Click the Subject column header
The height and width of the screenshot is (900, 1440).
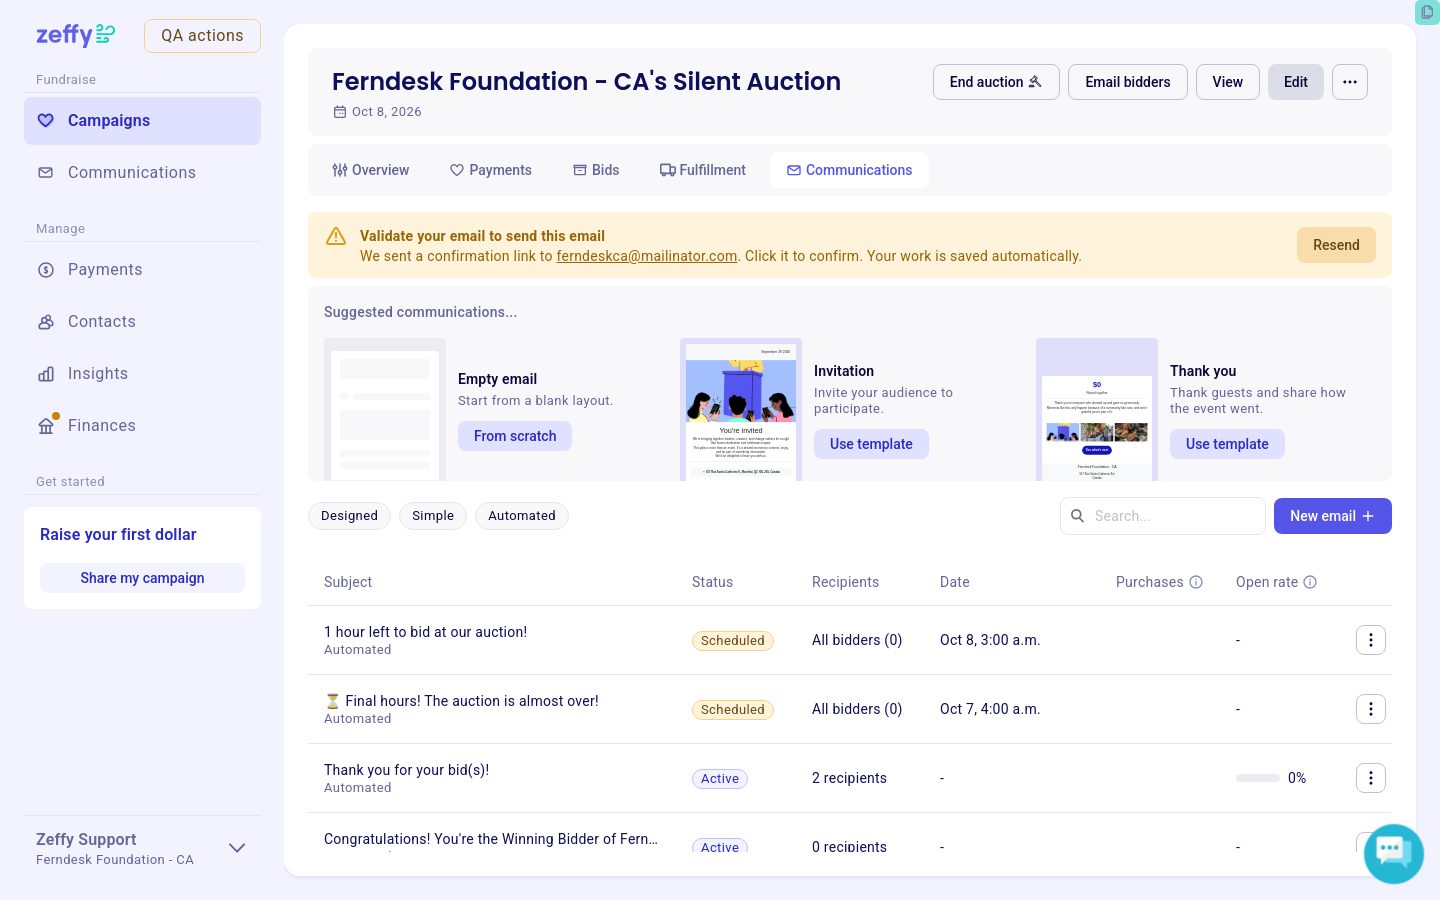pos(348,582)
